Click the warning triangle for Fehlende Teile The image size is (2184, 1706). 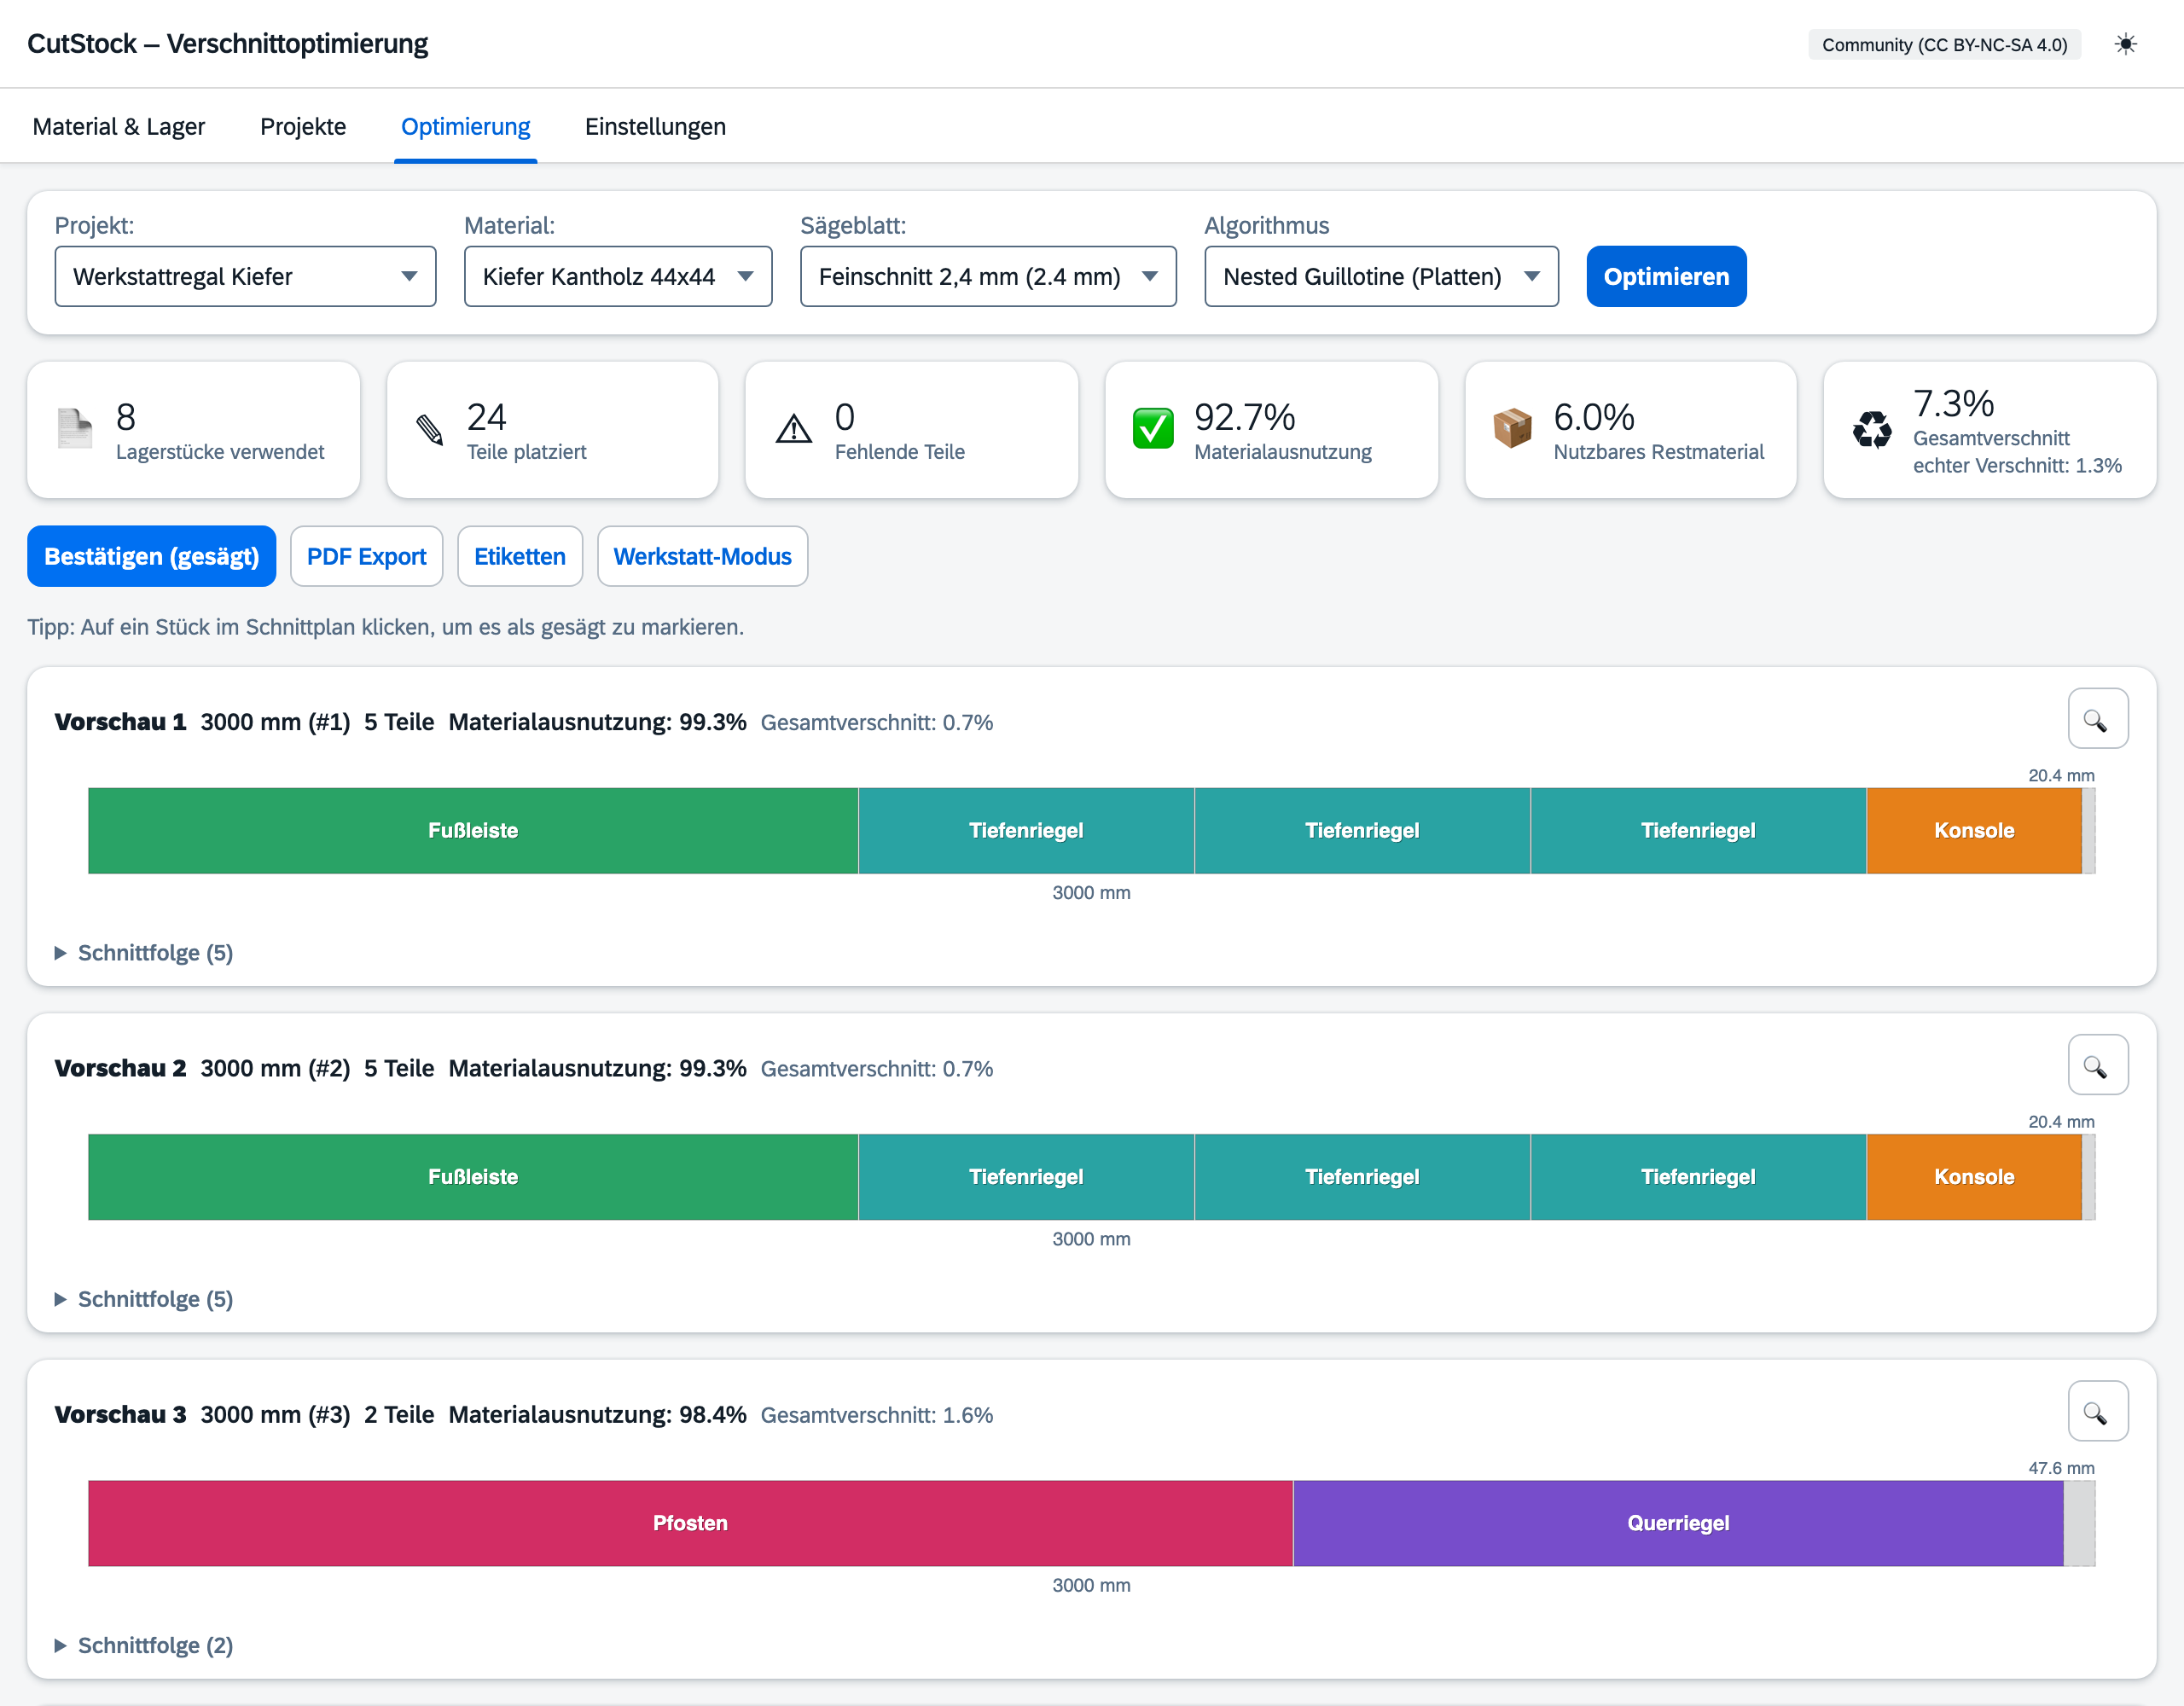[794, 429]
